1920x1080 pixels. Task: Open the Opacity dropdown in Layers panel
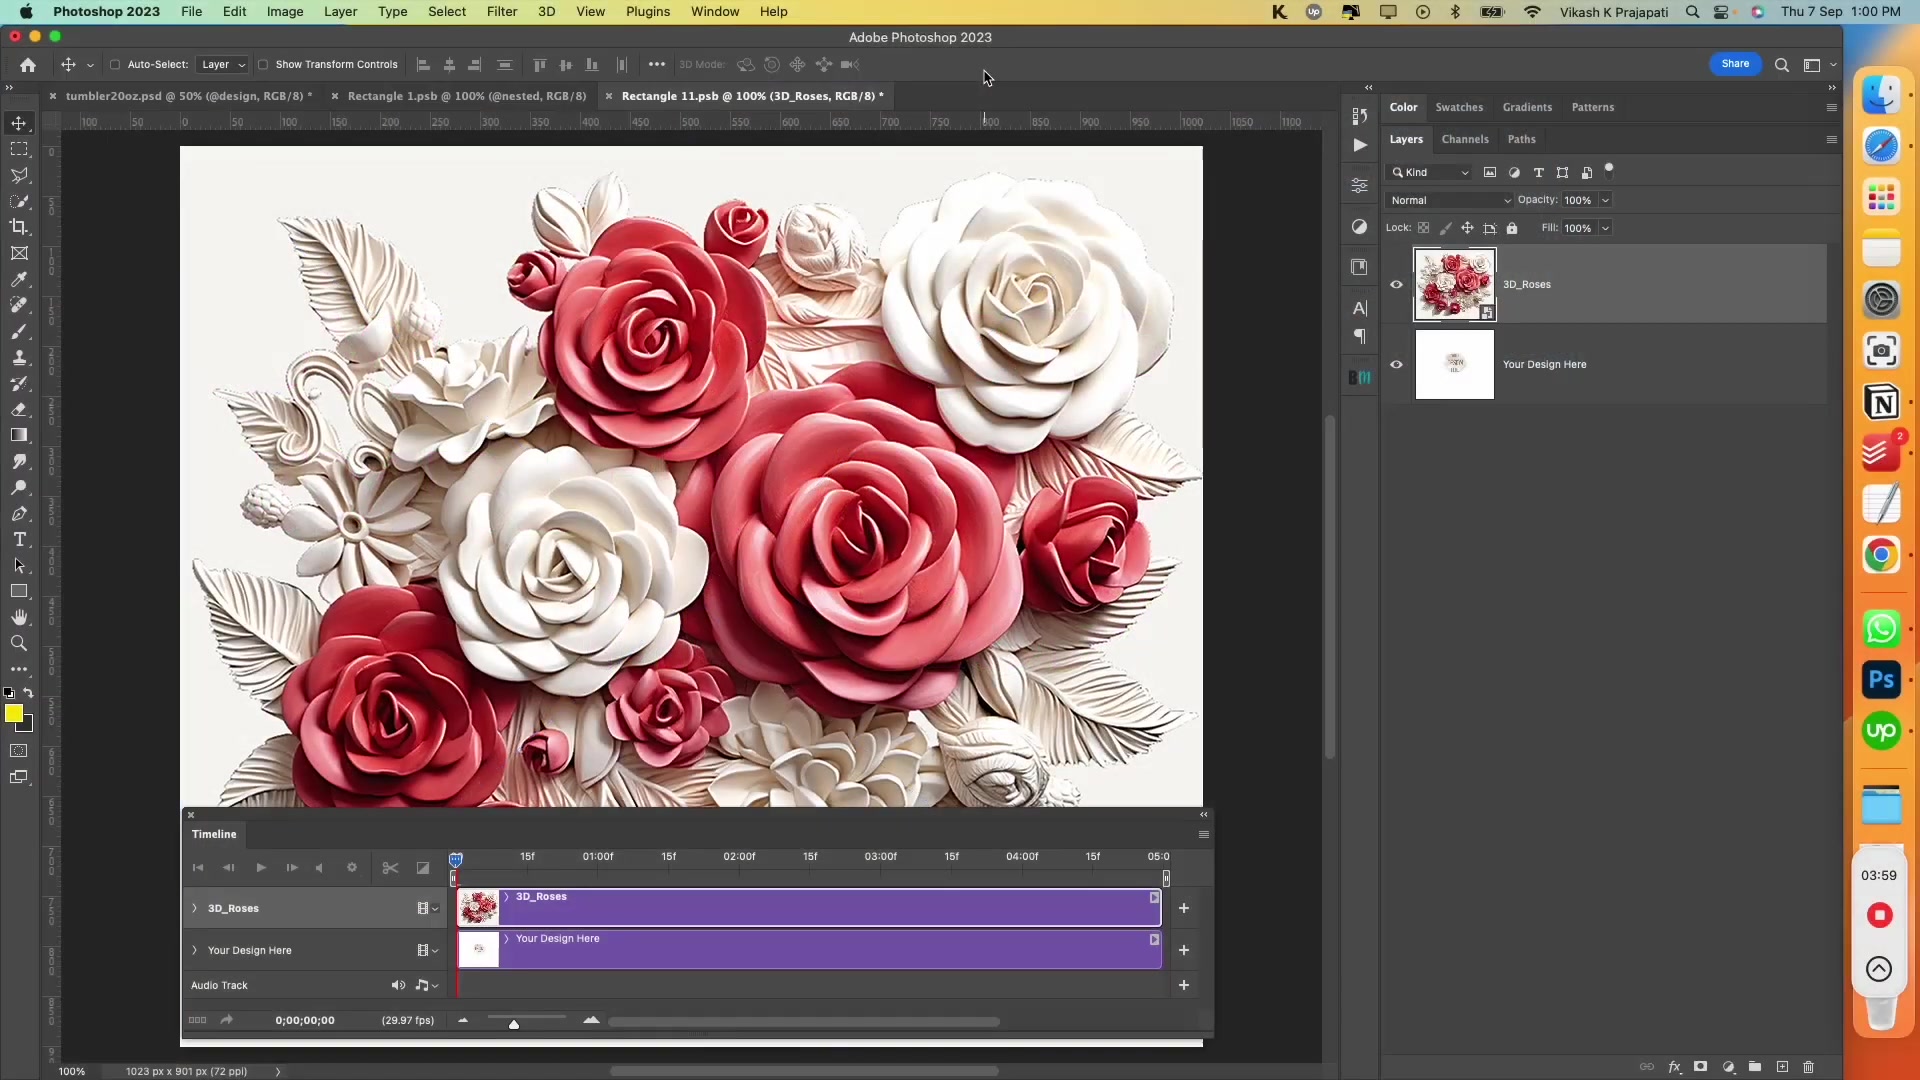(1605, 200)
